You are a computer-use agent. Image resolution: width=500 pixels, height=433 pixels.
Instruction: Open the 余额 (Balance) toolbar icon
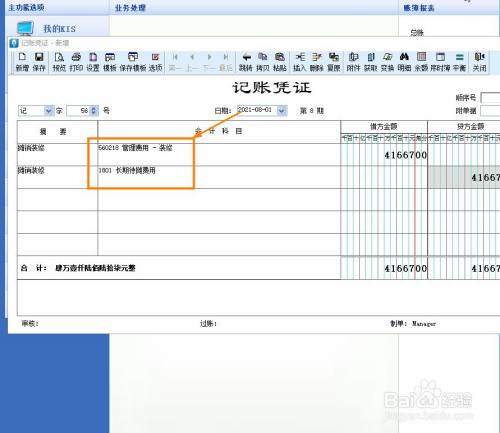(x=421, y=62)
